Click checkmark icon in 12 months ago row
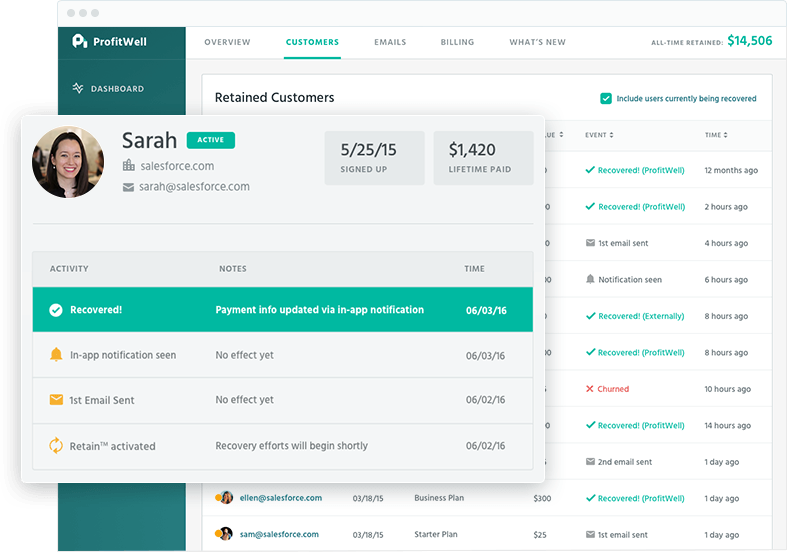787x552 pixels. click(590, 170)
